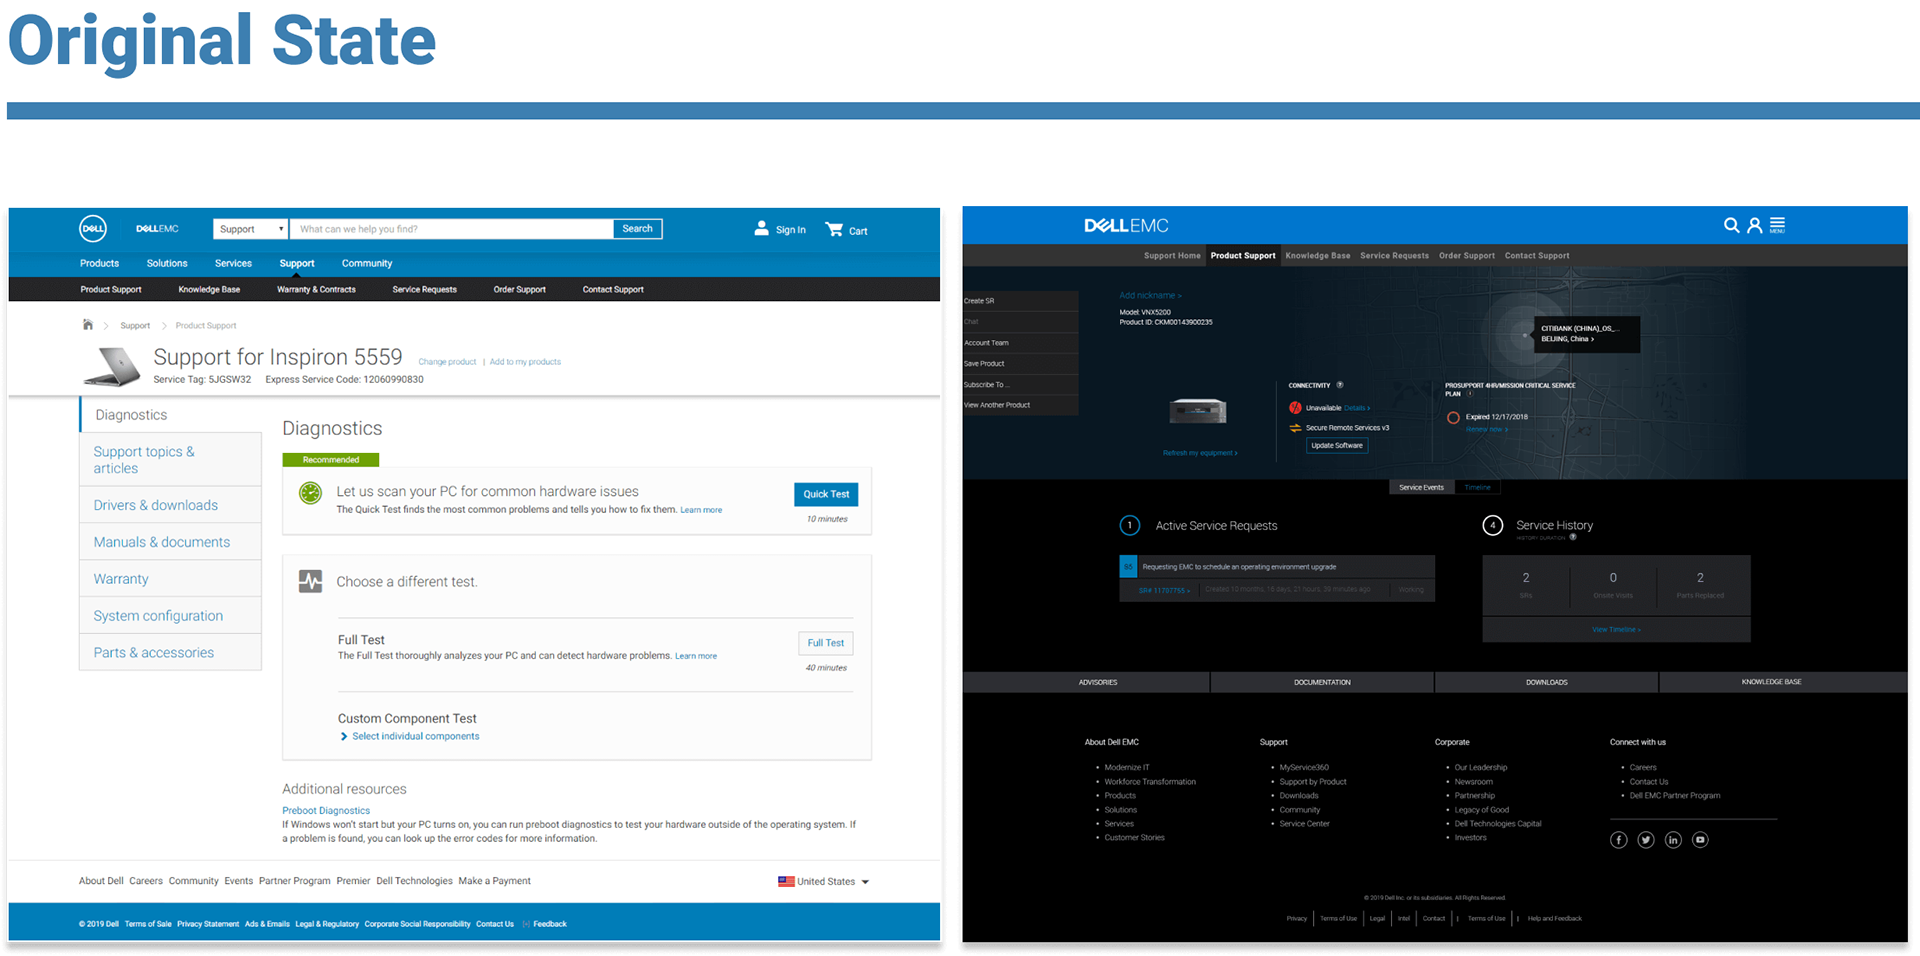Click the help icon beside HISTORY DURATION
This screenshot has height=956, width=1920.
(x=1573, y=537)
